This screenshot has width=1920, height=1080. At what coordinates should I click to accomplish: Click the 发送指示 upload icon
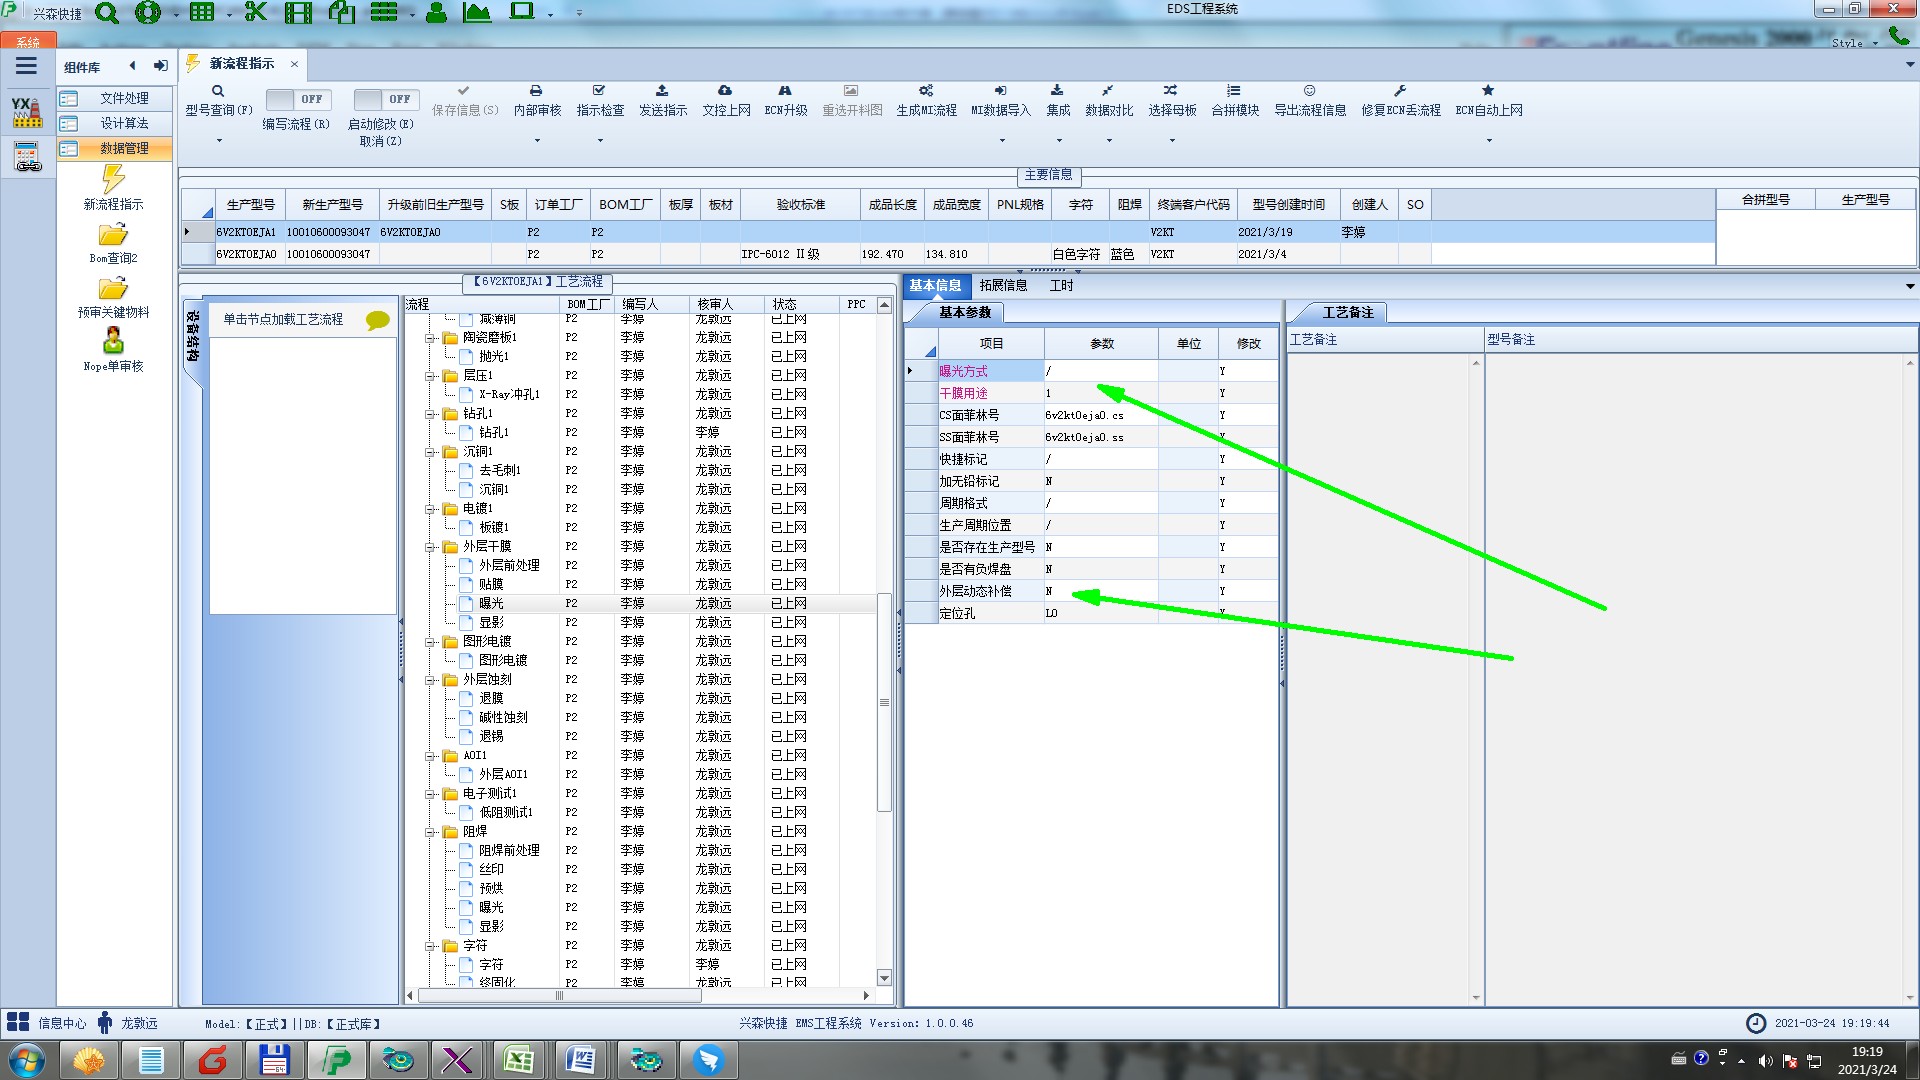(x=662, y=91)
